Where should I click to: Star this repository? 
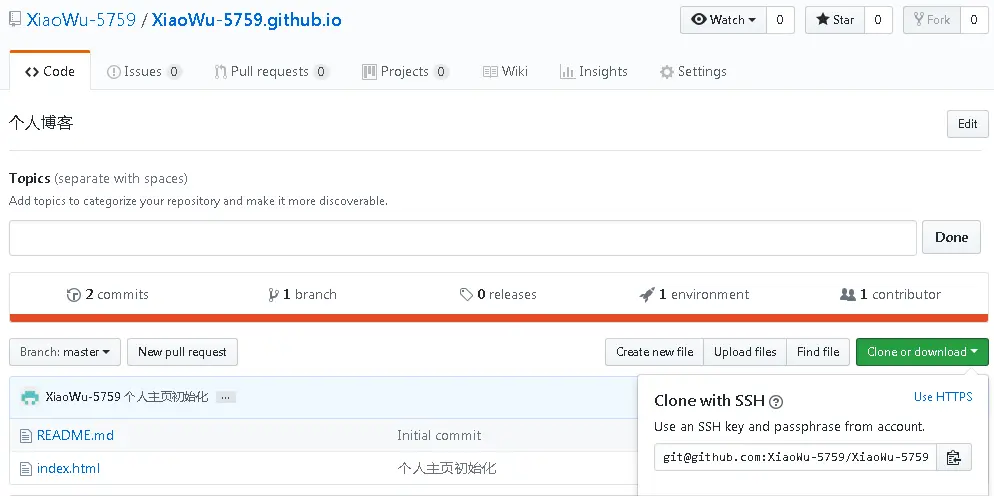pyautogui.click(x=835, y=20)
